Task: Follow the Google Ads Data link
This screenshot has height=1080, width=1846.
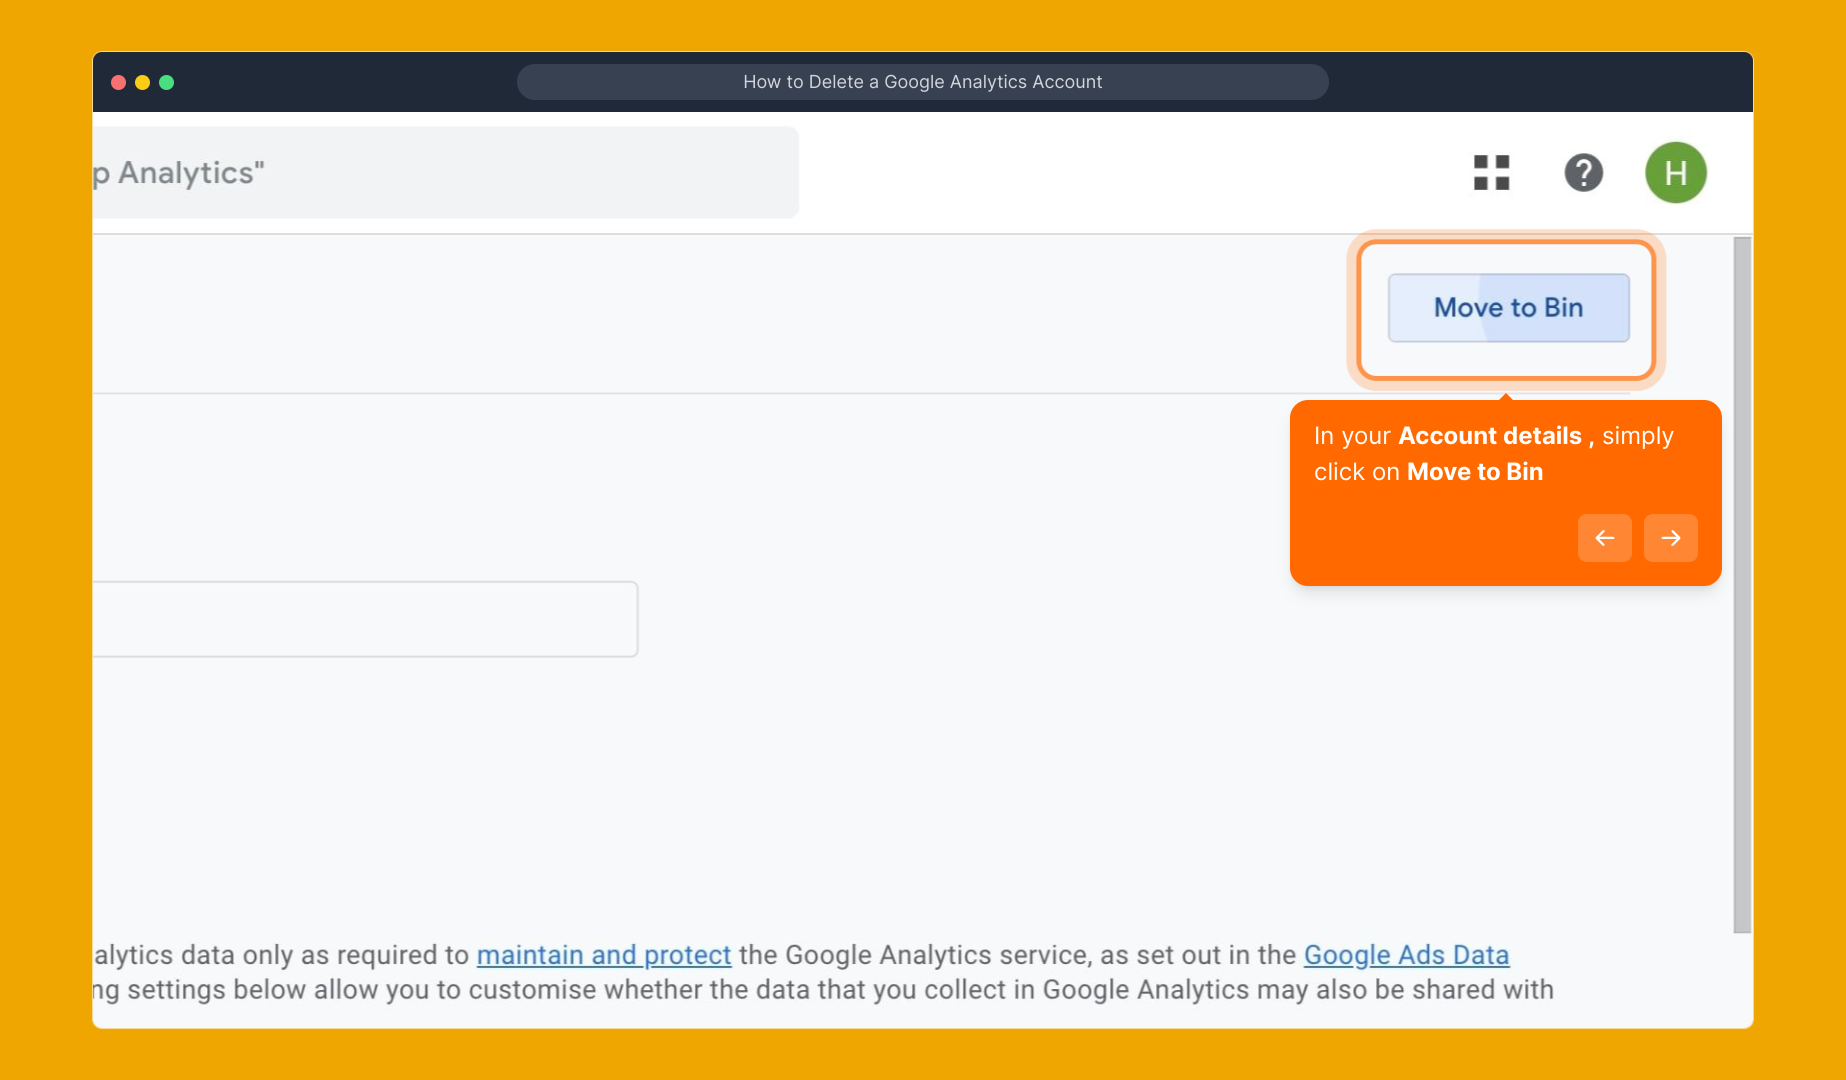Action: tap(1405, 955)
